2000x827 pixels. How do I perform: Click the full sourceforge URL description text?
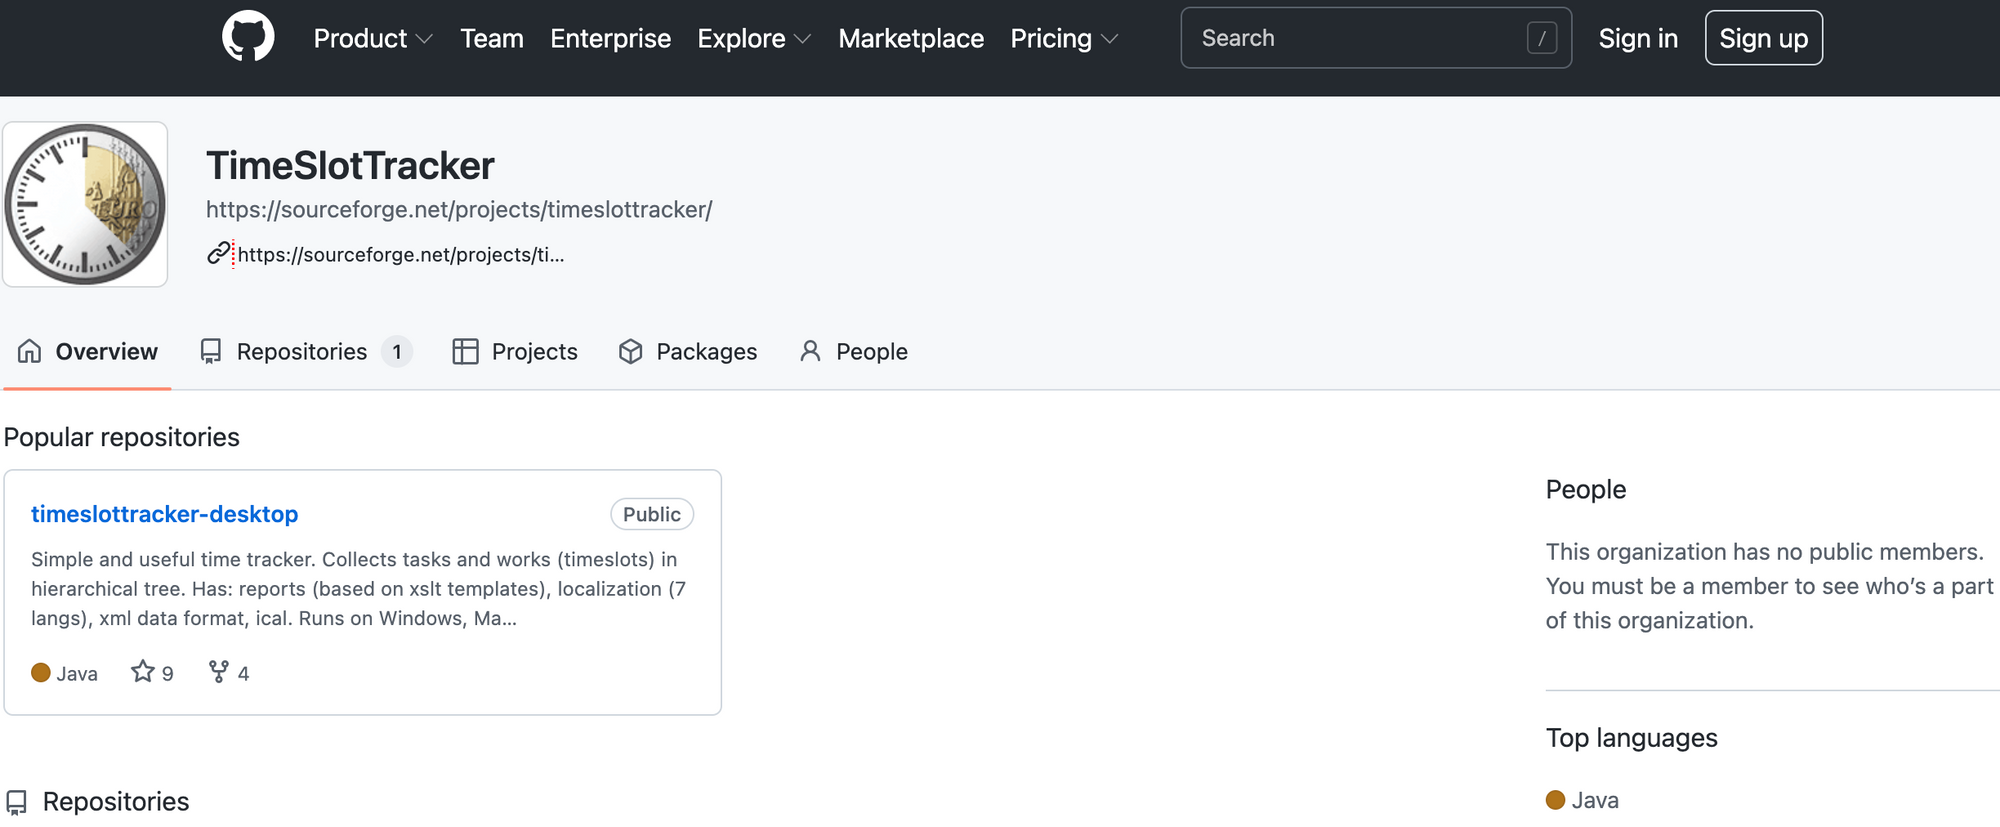[459, 210]
